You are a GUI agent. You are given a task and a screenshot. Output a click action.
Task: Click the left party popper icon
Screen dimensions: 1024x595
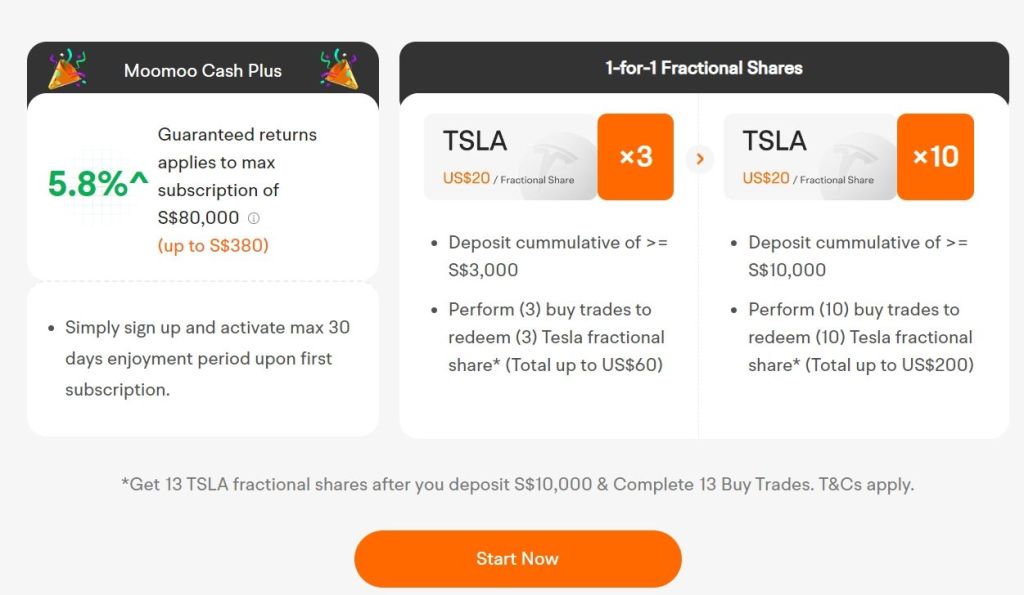click(x=68, y=68)
